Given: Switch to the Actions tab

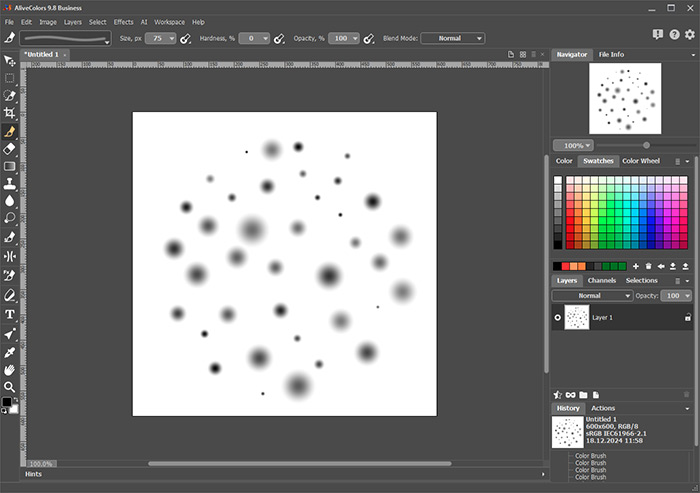Looking at the screenshot, I should point(603,408).
